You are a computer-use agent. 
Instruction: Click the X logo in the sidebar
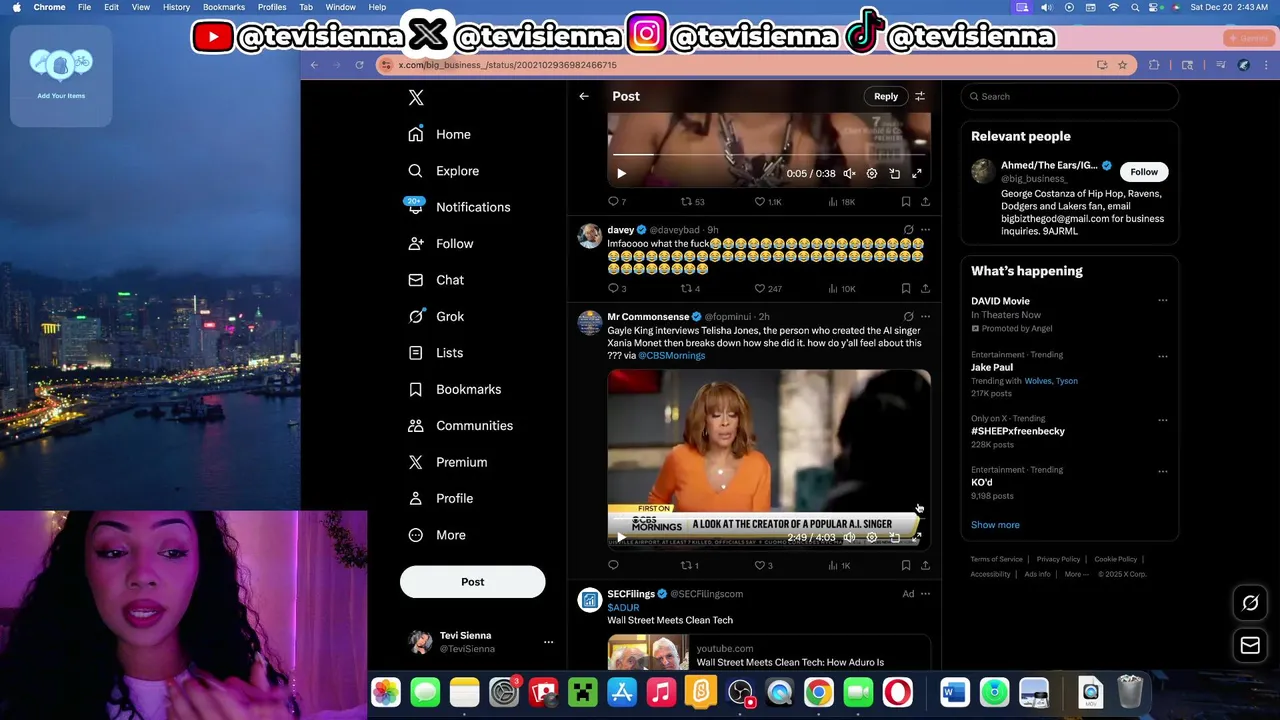coord(416,97)
